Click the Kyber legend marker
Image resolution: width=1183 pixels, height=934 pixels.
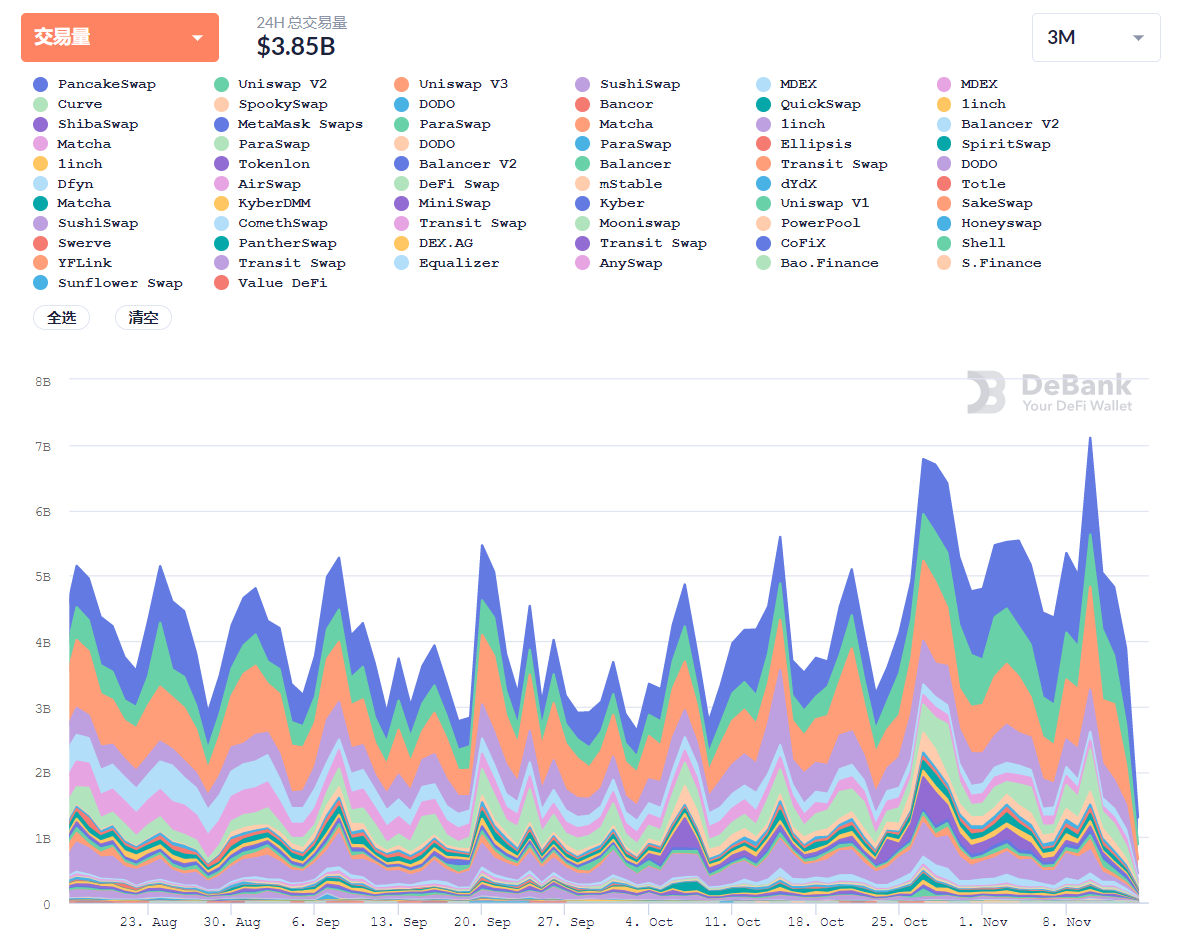coord(582,203)
